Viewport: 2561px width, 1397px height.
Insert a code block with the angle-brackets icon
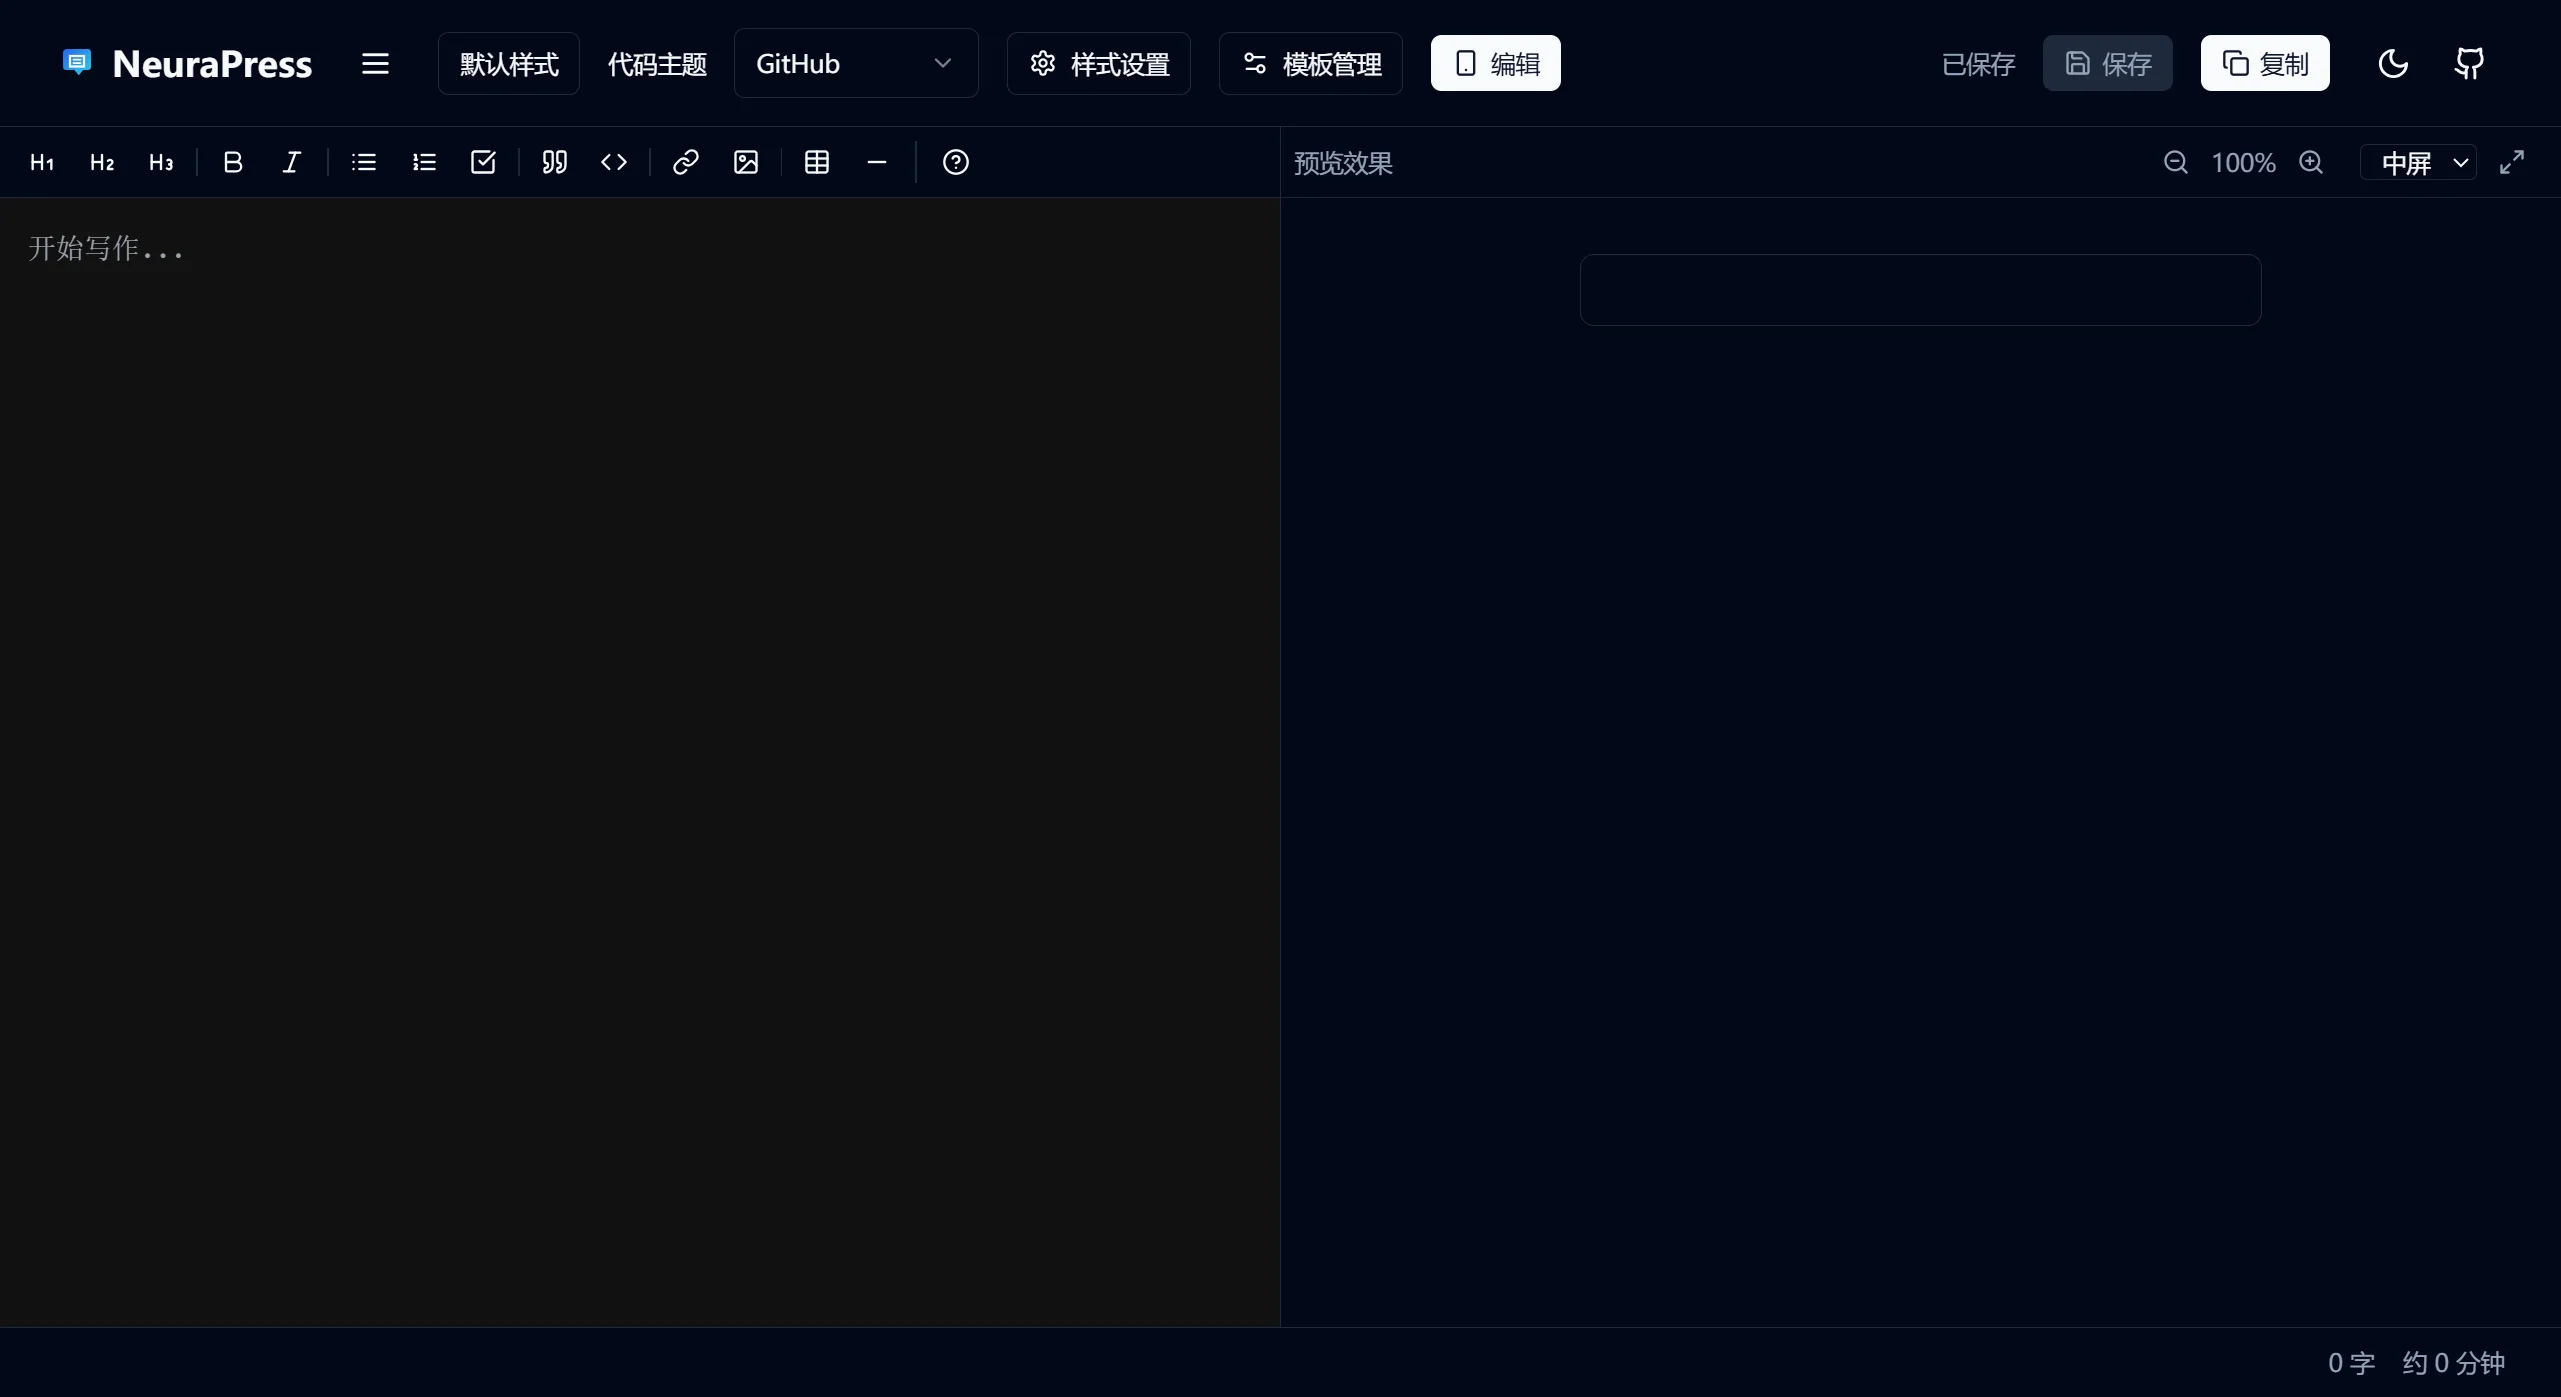614,162
